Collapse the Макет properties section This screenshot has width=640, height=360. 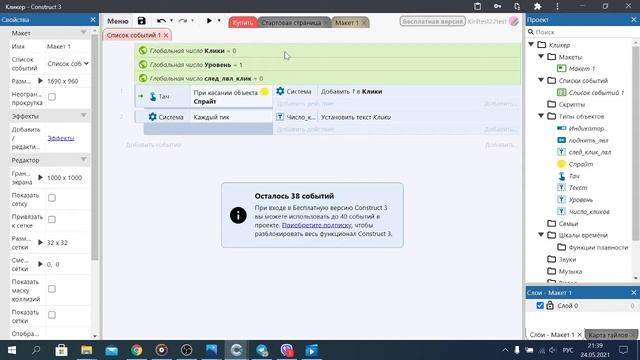click(84, 33)
